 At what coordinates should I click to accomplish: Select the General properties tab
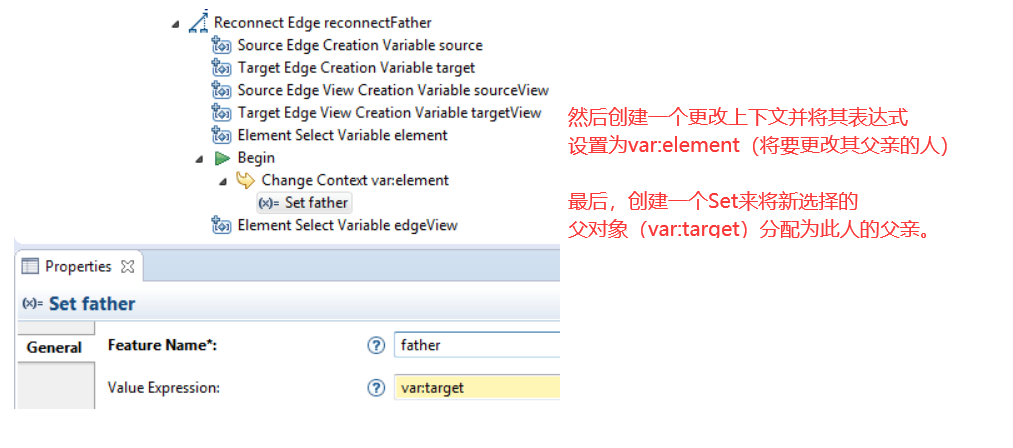(54, 348)
